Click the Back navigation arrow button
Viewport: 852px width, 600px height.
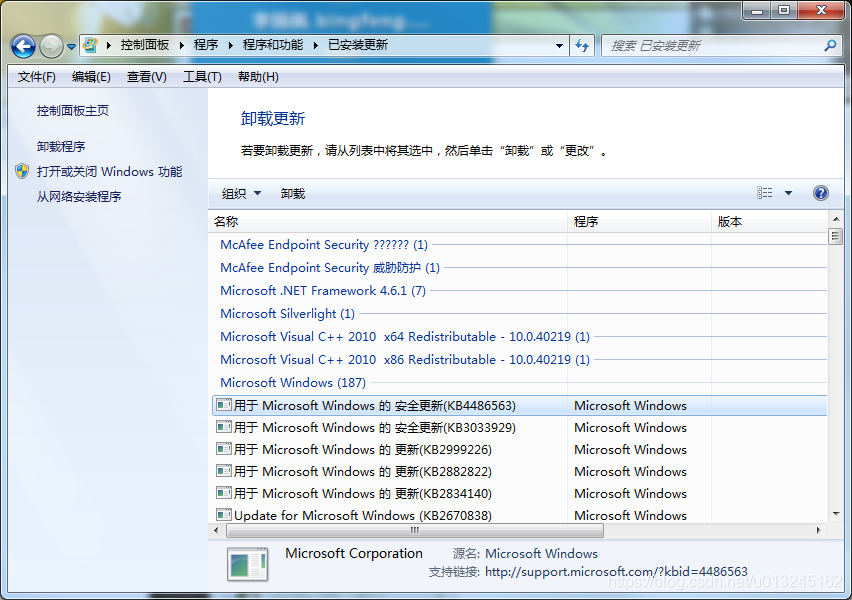tap(23, 46)
